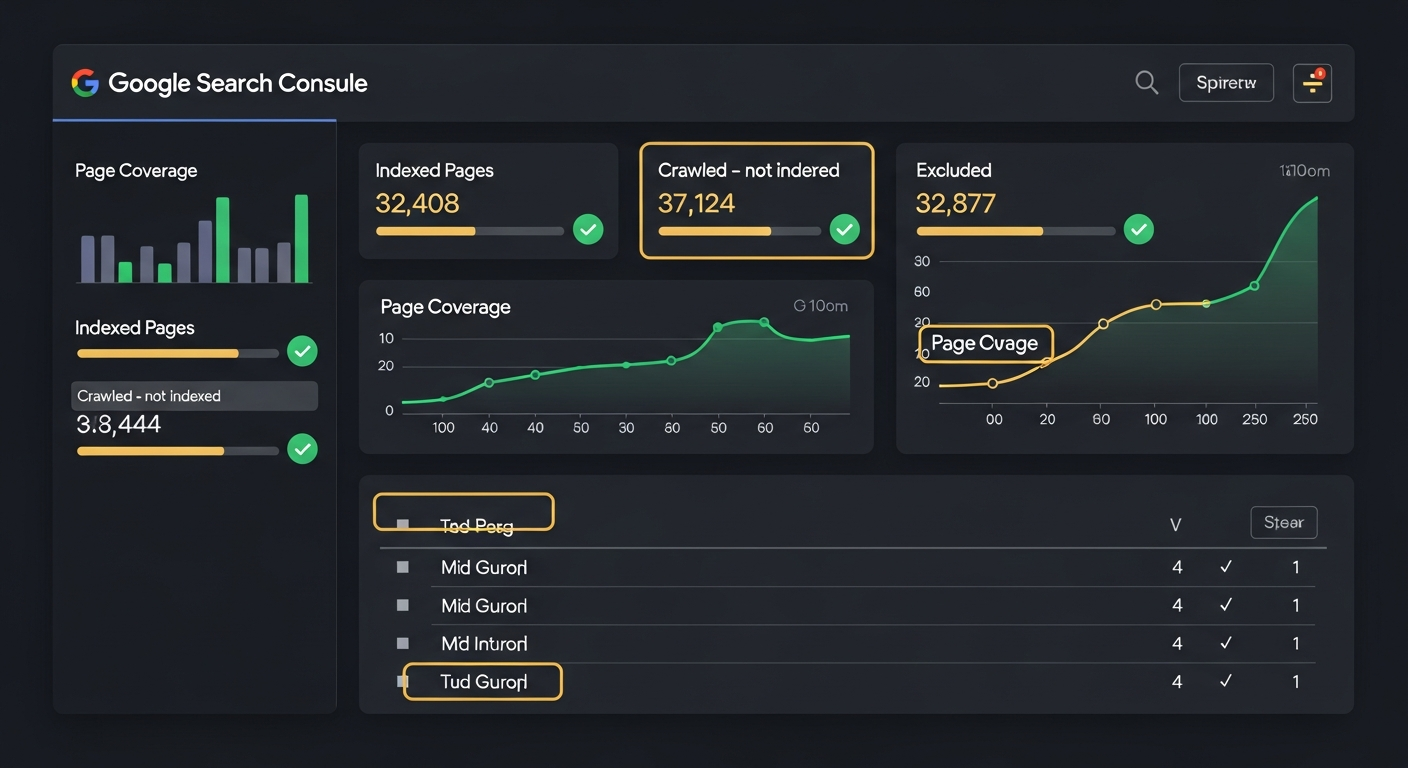The width and height of the screenshot is (1408, 768).
Task: Tick the checkbox for the M'd Inturorl row
Action: 403,643
